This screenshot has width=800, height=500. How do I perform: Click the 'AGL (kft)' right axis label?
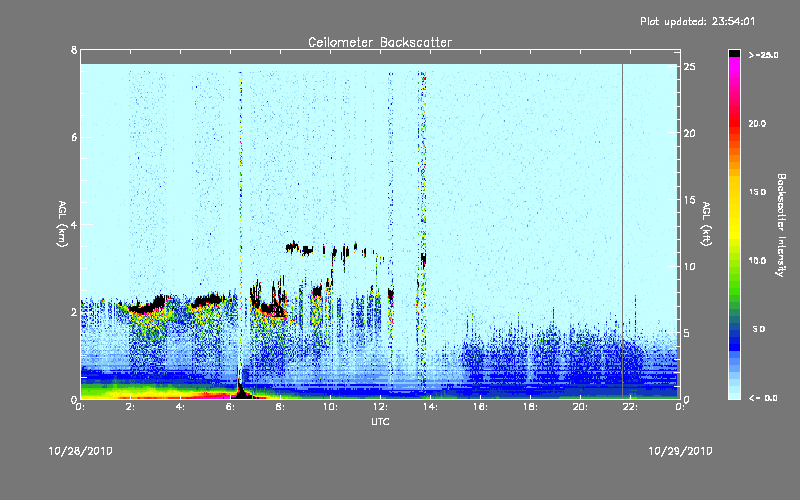pos(706,224)
